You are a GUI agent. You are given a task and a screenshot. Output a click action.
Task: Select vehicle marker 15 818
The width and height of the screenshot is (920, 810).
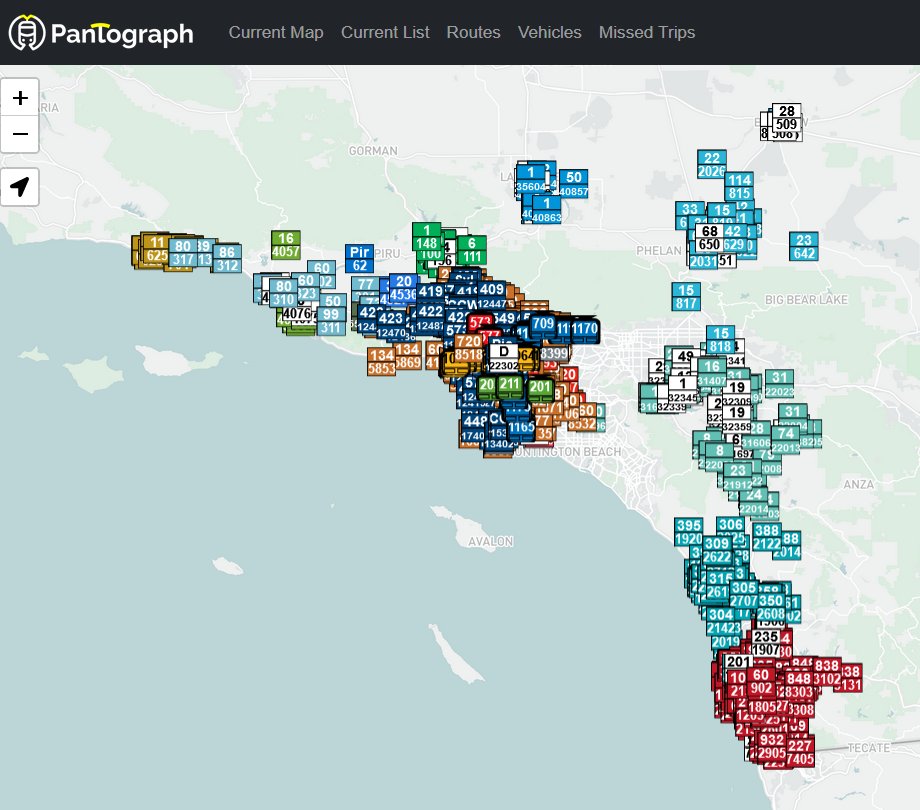click(x=721, y=340)
